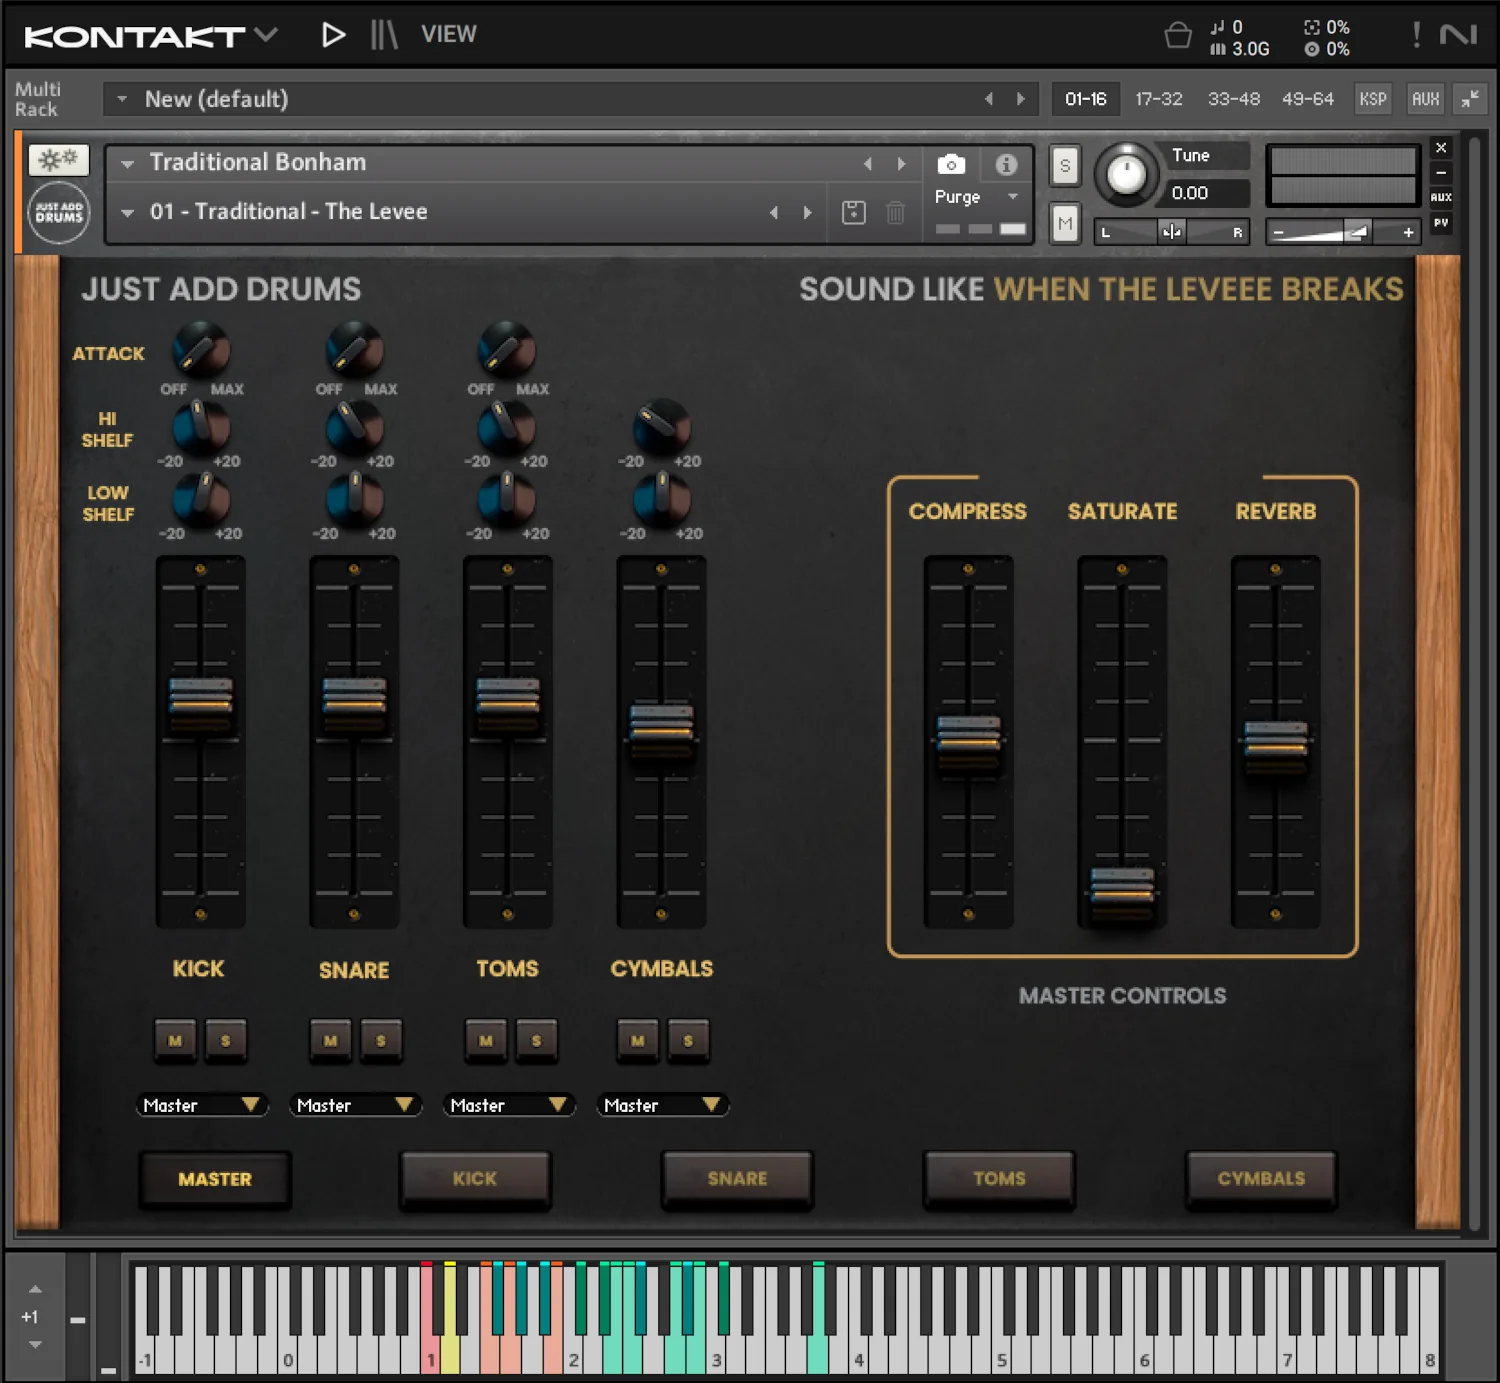The image size is (1500, 1383).
Task: Solo the Traditional Bonham instrument
Action: 1064,166
